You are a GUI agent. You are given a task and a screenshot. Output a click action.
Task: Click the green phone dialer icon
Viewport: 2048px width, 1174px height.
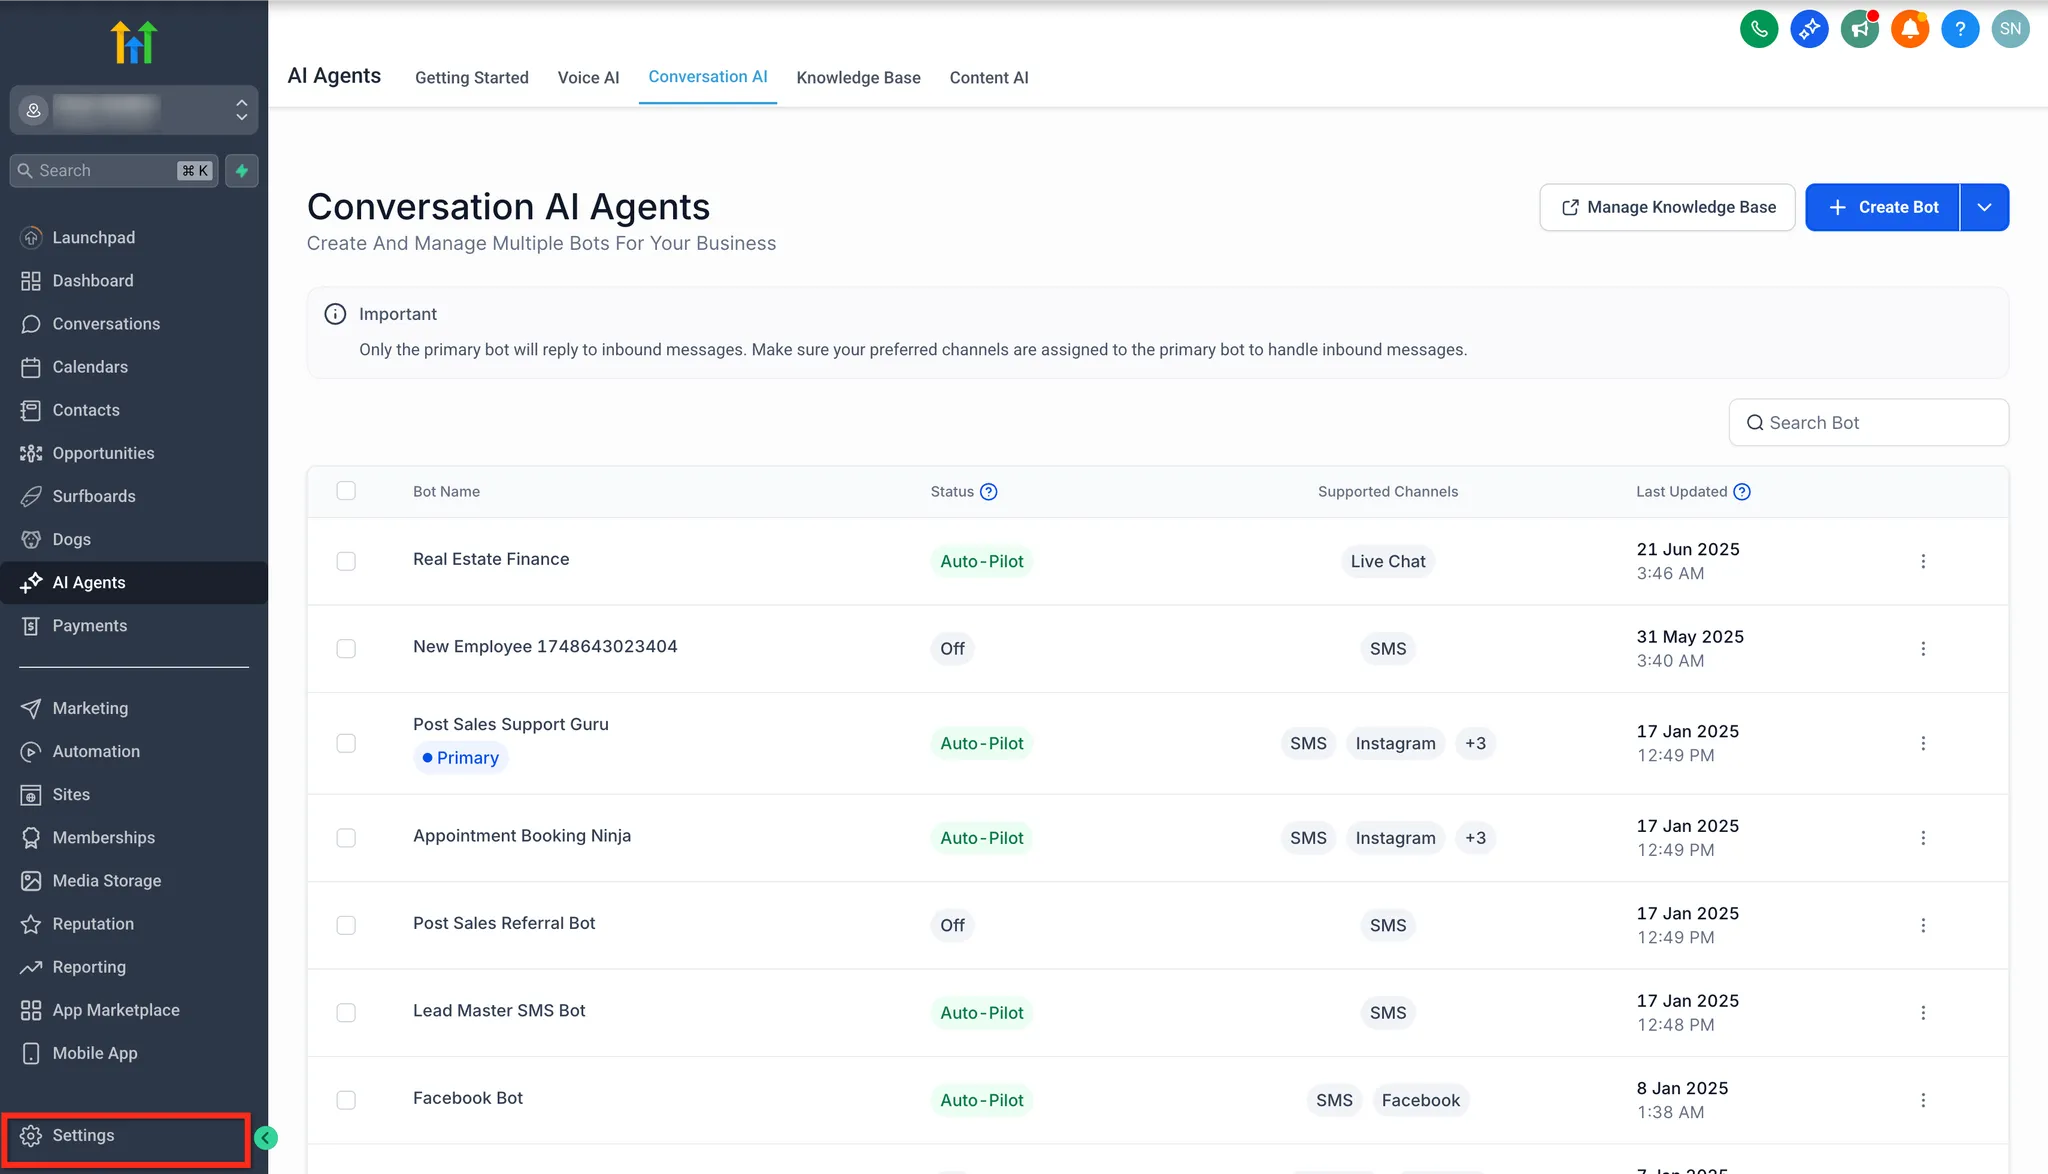pyautogui.click(x=1759, y=29)
